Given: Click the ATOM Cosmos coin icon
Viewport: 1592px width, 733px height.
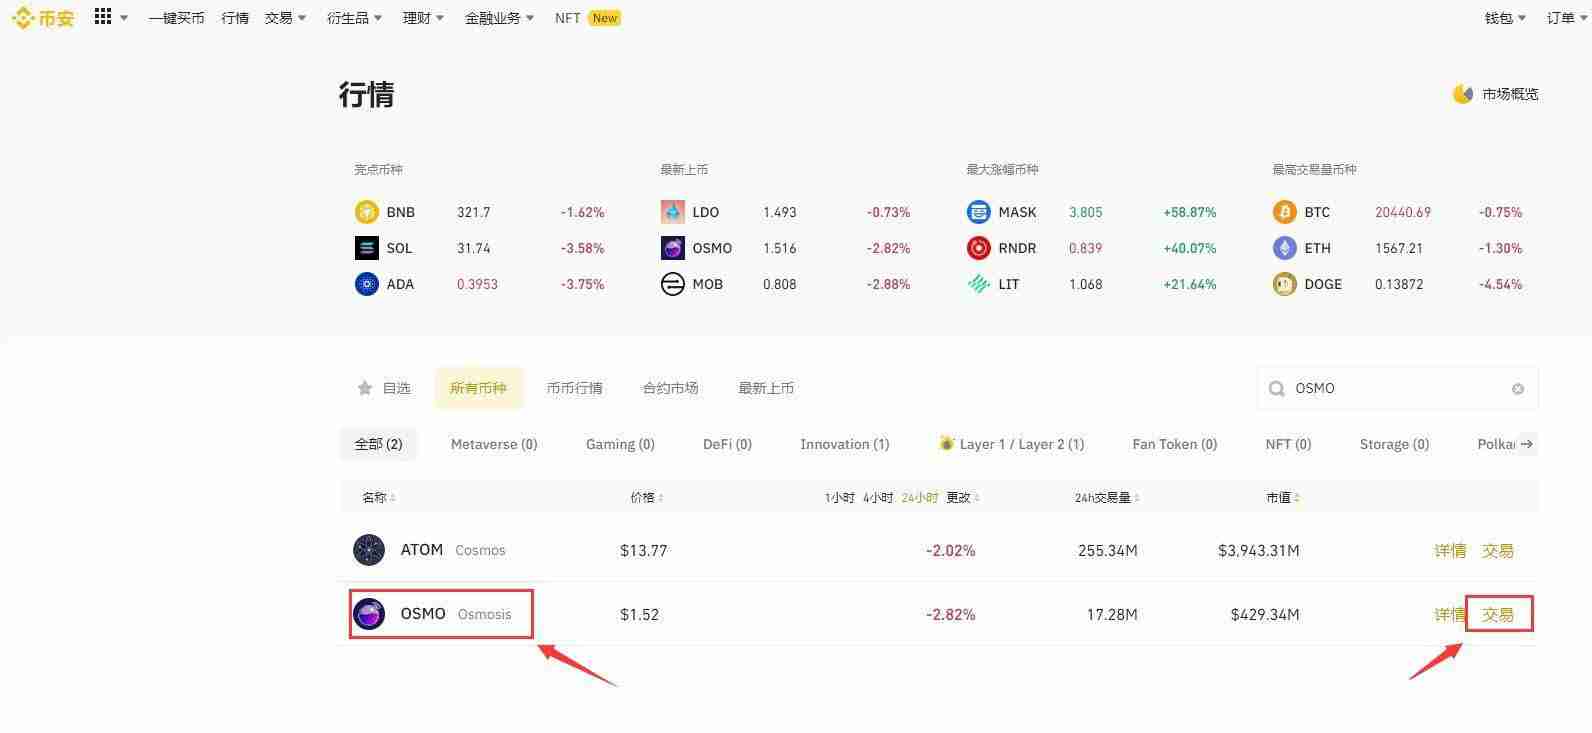Looking at the screenshot, I should pos(369,550).
